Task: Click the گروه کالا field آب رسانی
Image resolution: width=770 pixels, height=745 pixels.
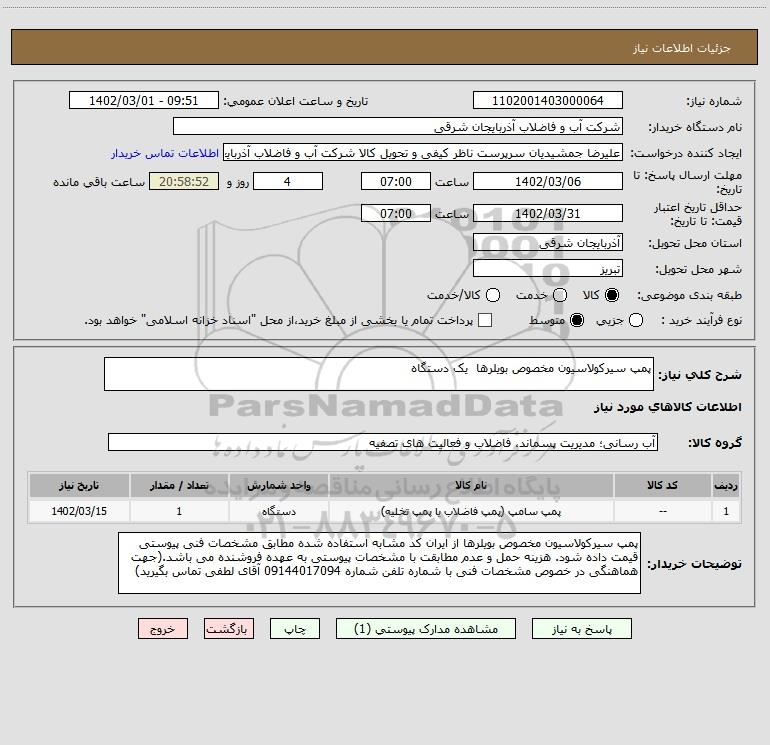Action: (383, 442)
